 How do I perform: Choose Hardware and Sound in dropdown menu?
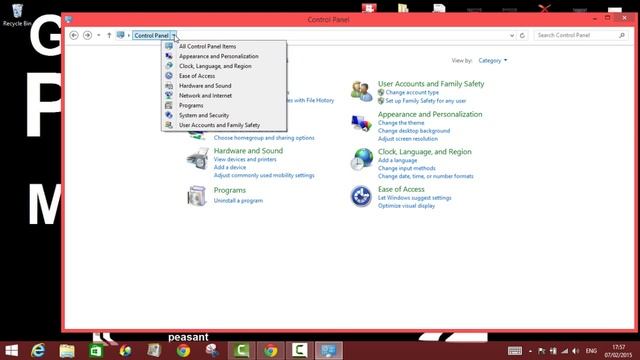tap(224, 86)
